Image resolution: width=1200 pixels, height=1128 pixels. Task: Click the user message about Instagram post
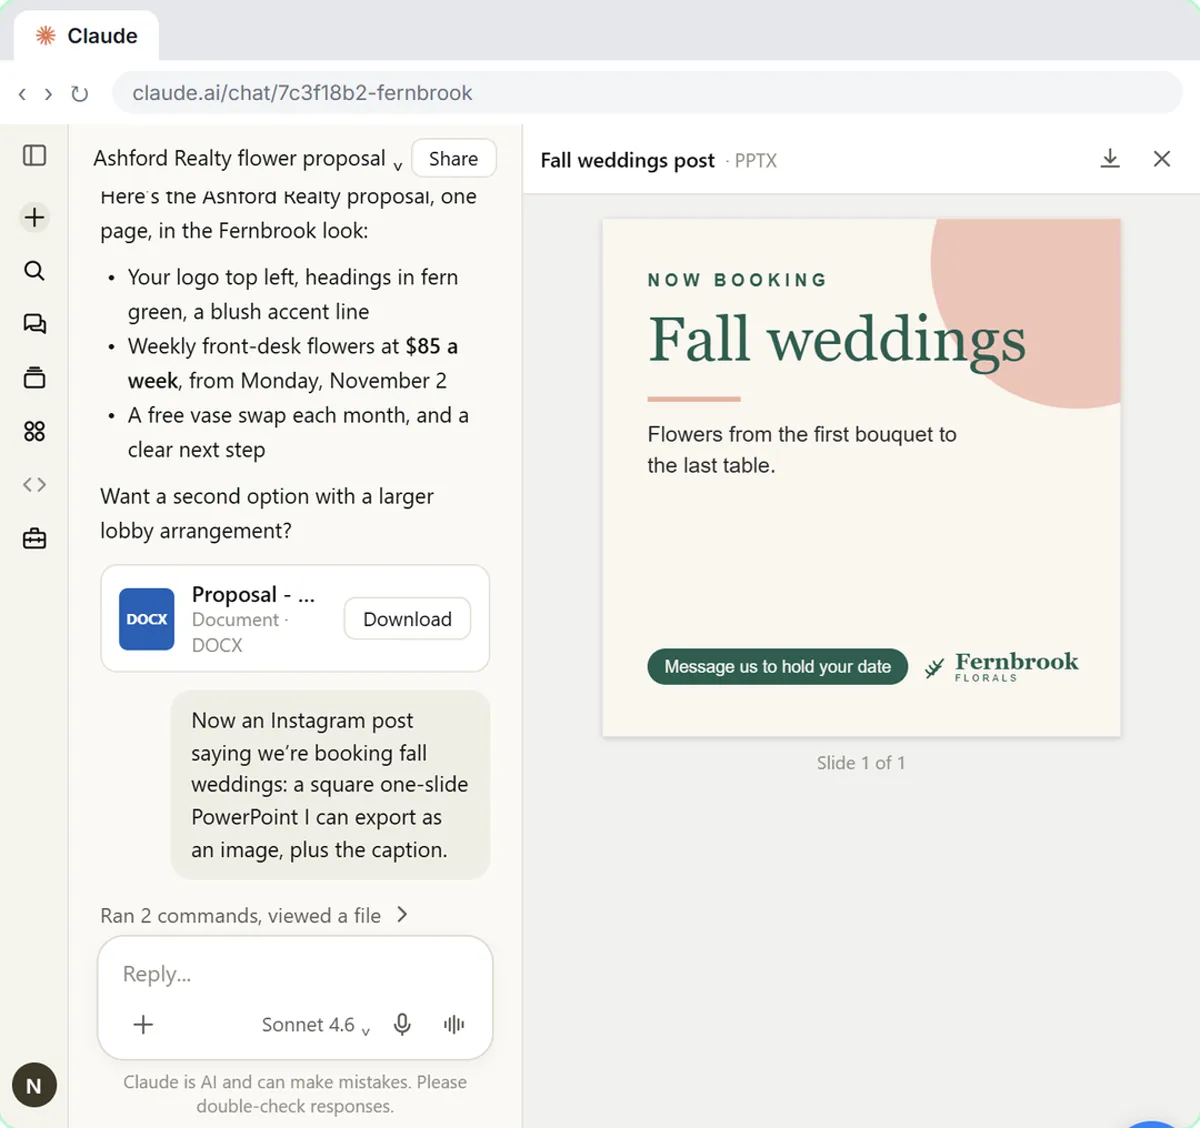pos(330,785)
